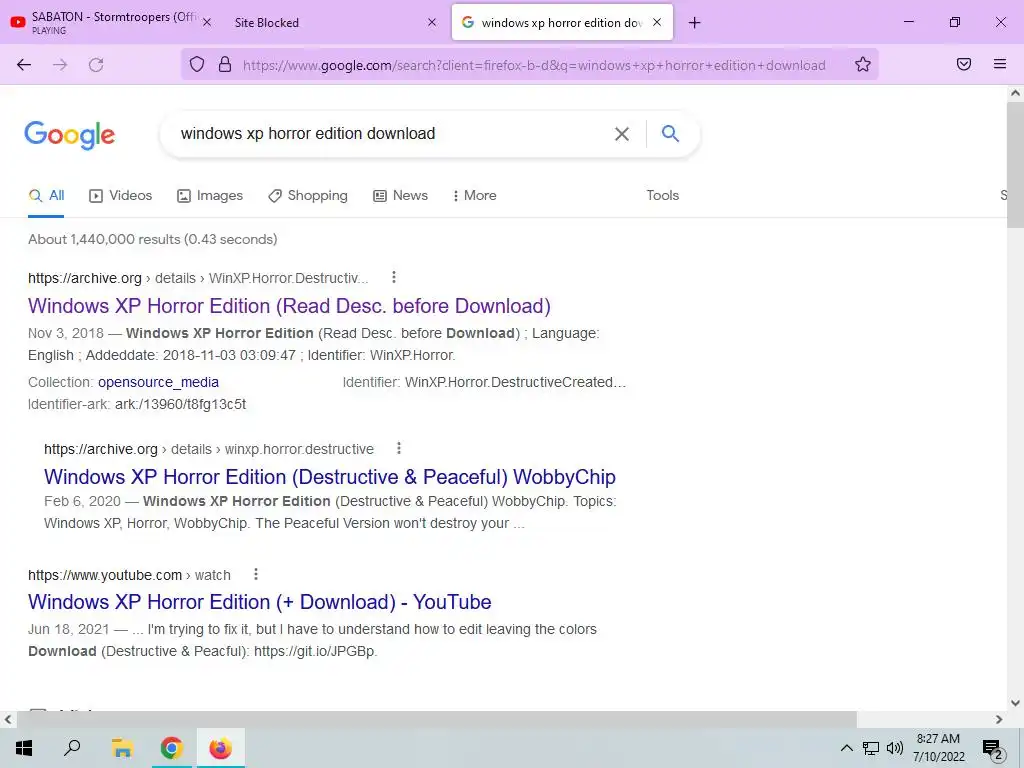Open options dots for first archive.org result
This screenshot has height=768, width=1024.
pos(394,278)
